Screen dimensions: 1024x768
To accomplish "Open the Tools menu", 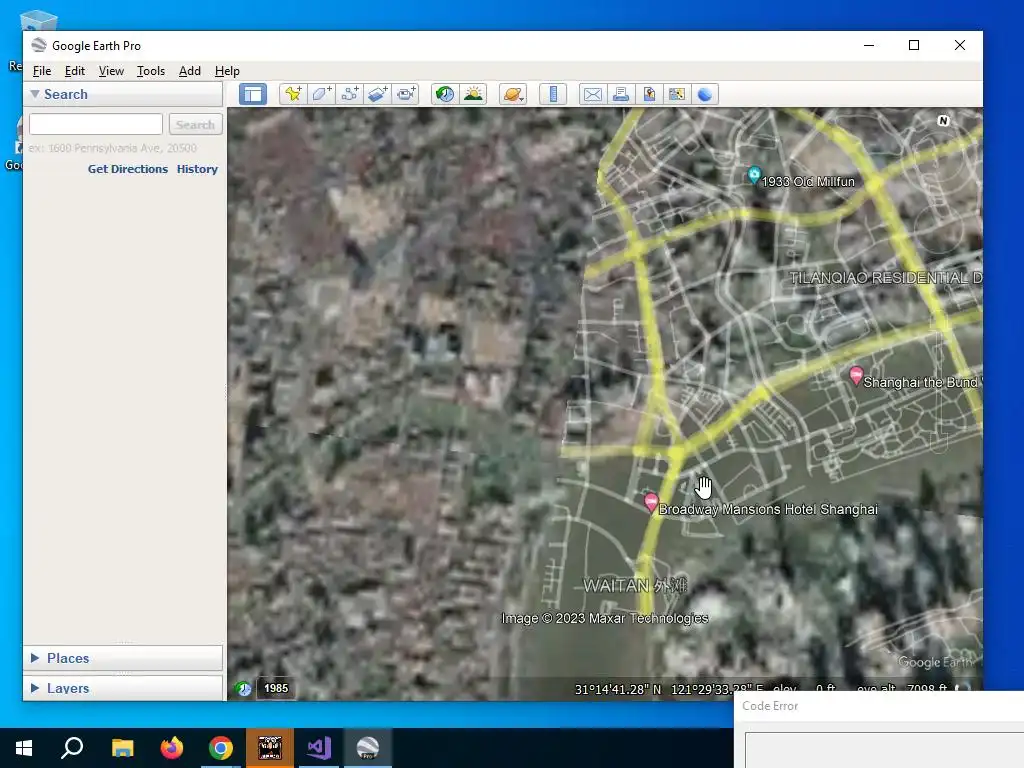I will (x=151, y=71).
